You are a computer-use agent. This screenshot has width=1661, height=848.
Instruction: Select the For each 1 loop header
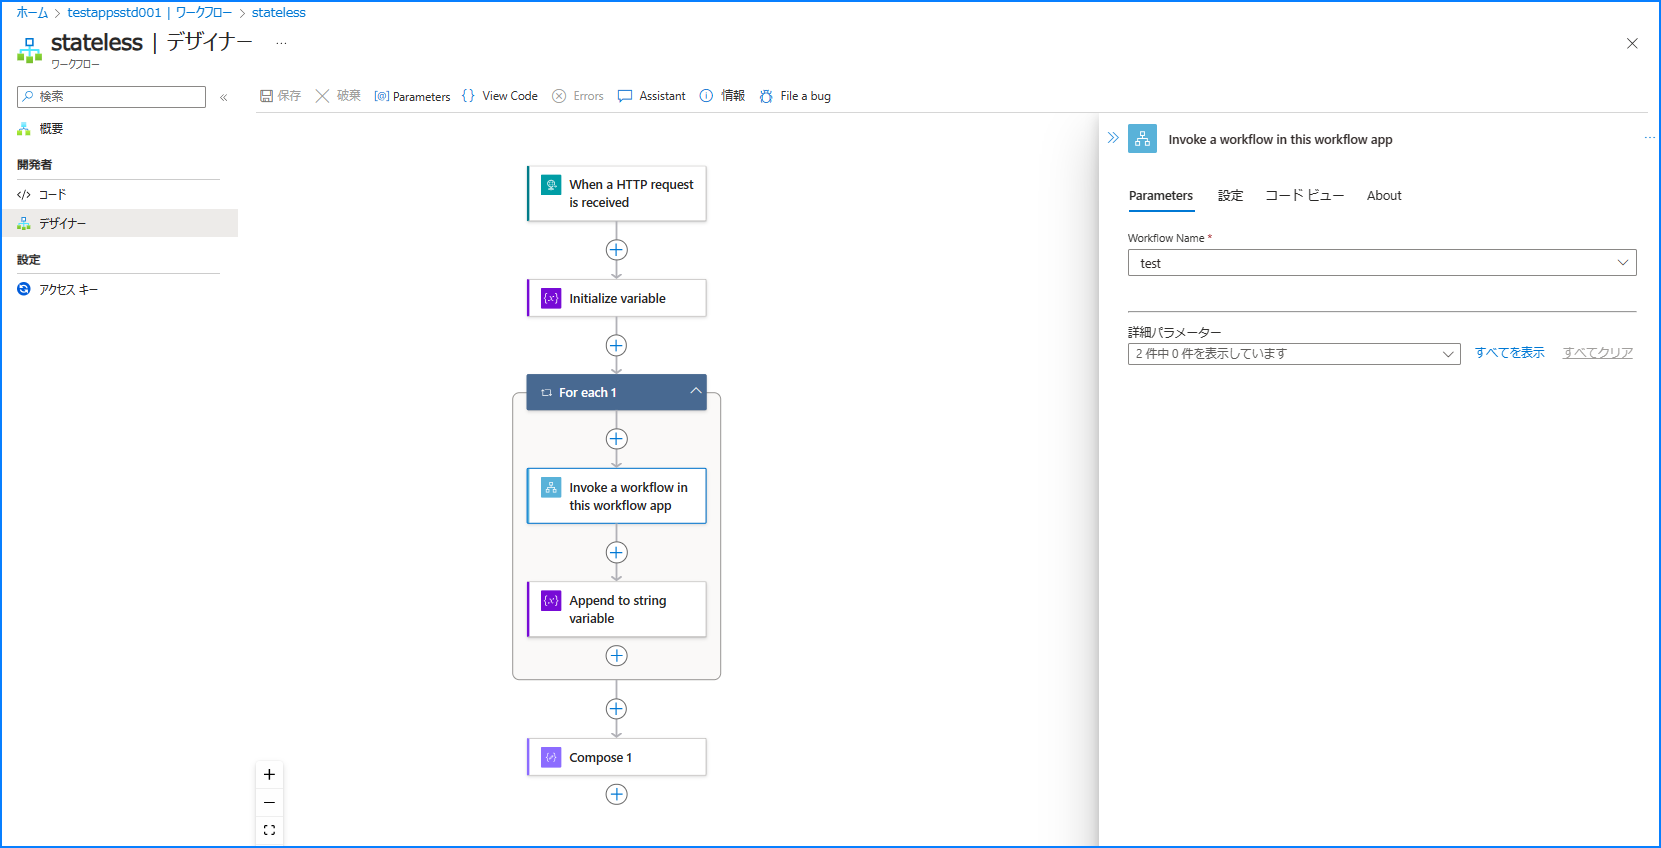617,392
